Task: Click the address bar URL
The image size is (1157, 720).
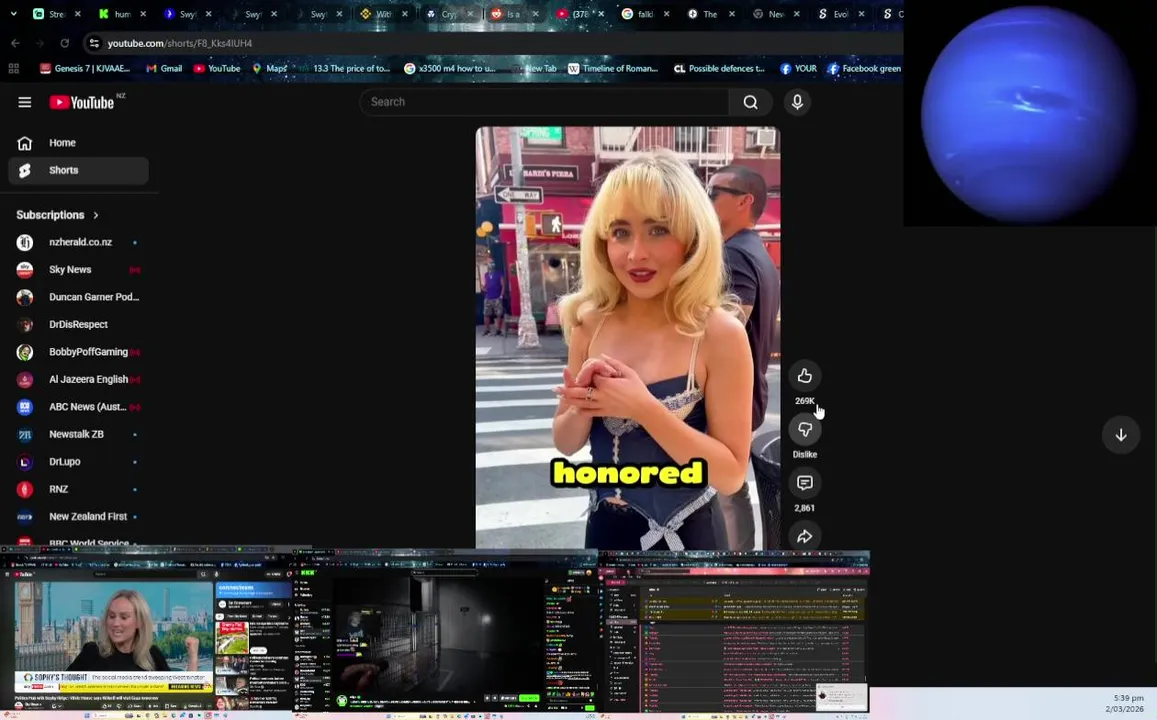Action: click(180, 44)
